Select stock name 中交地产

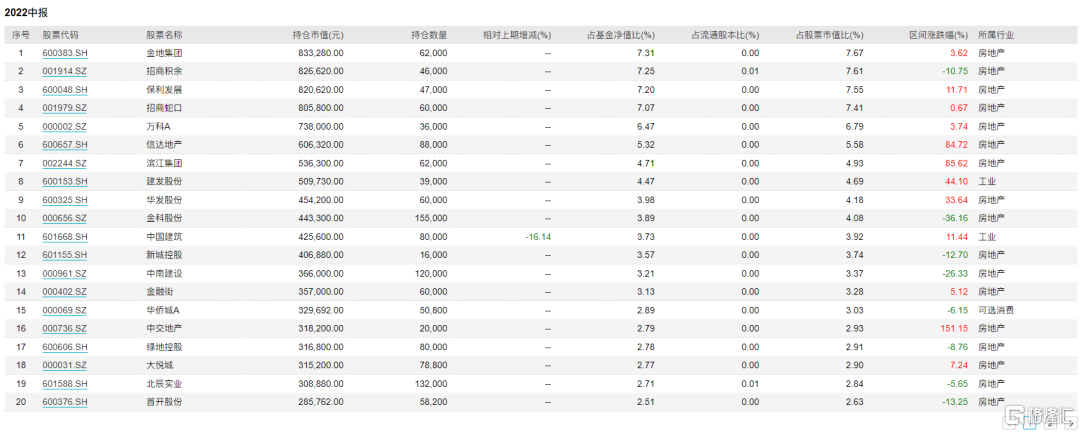coord(164,329)
